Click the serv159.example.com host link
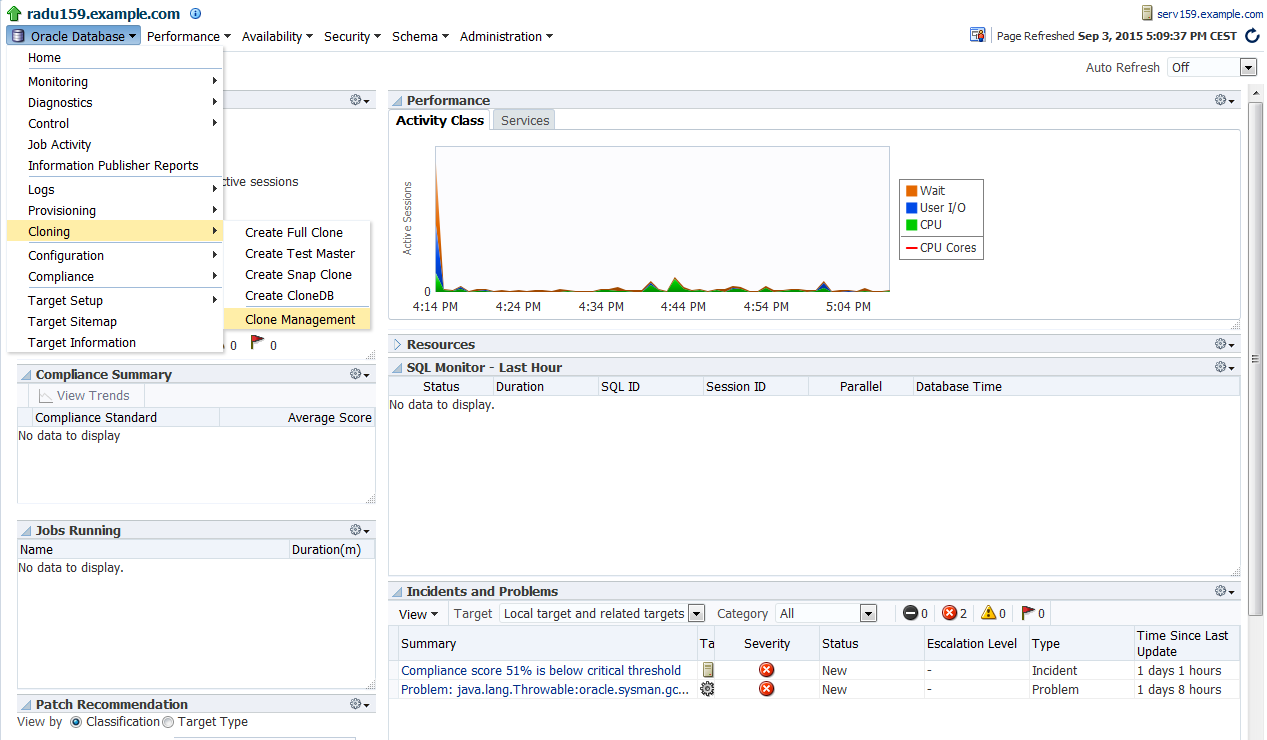This screenshot has height=740, width=1267. coord(1210,14)
